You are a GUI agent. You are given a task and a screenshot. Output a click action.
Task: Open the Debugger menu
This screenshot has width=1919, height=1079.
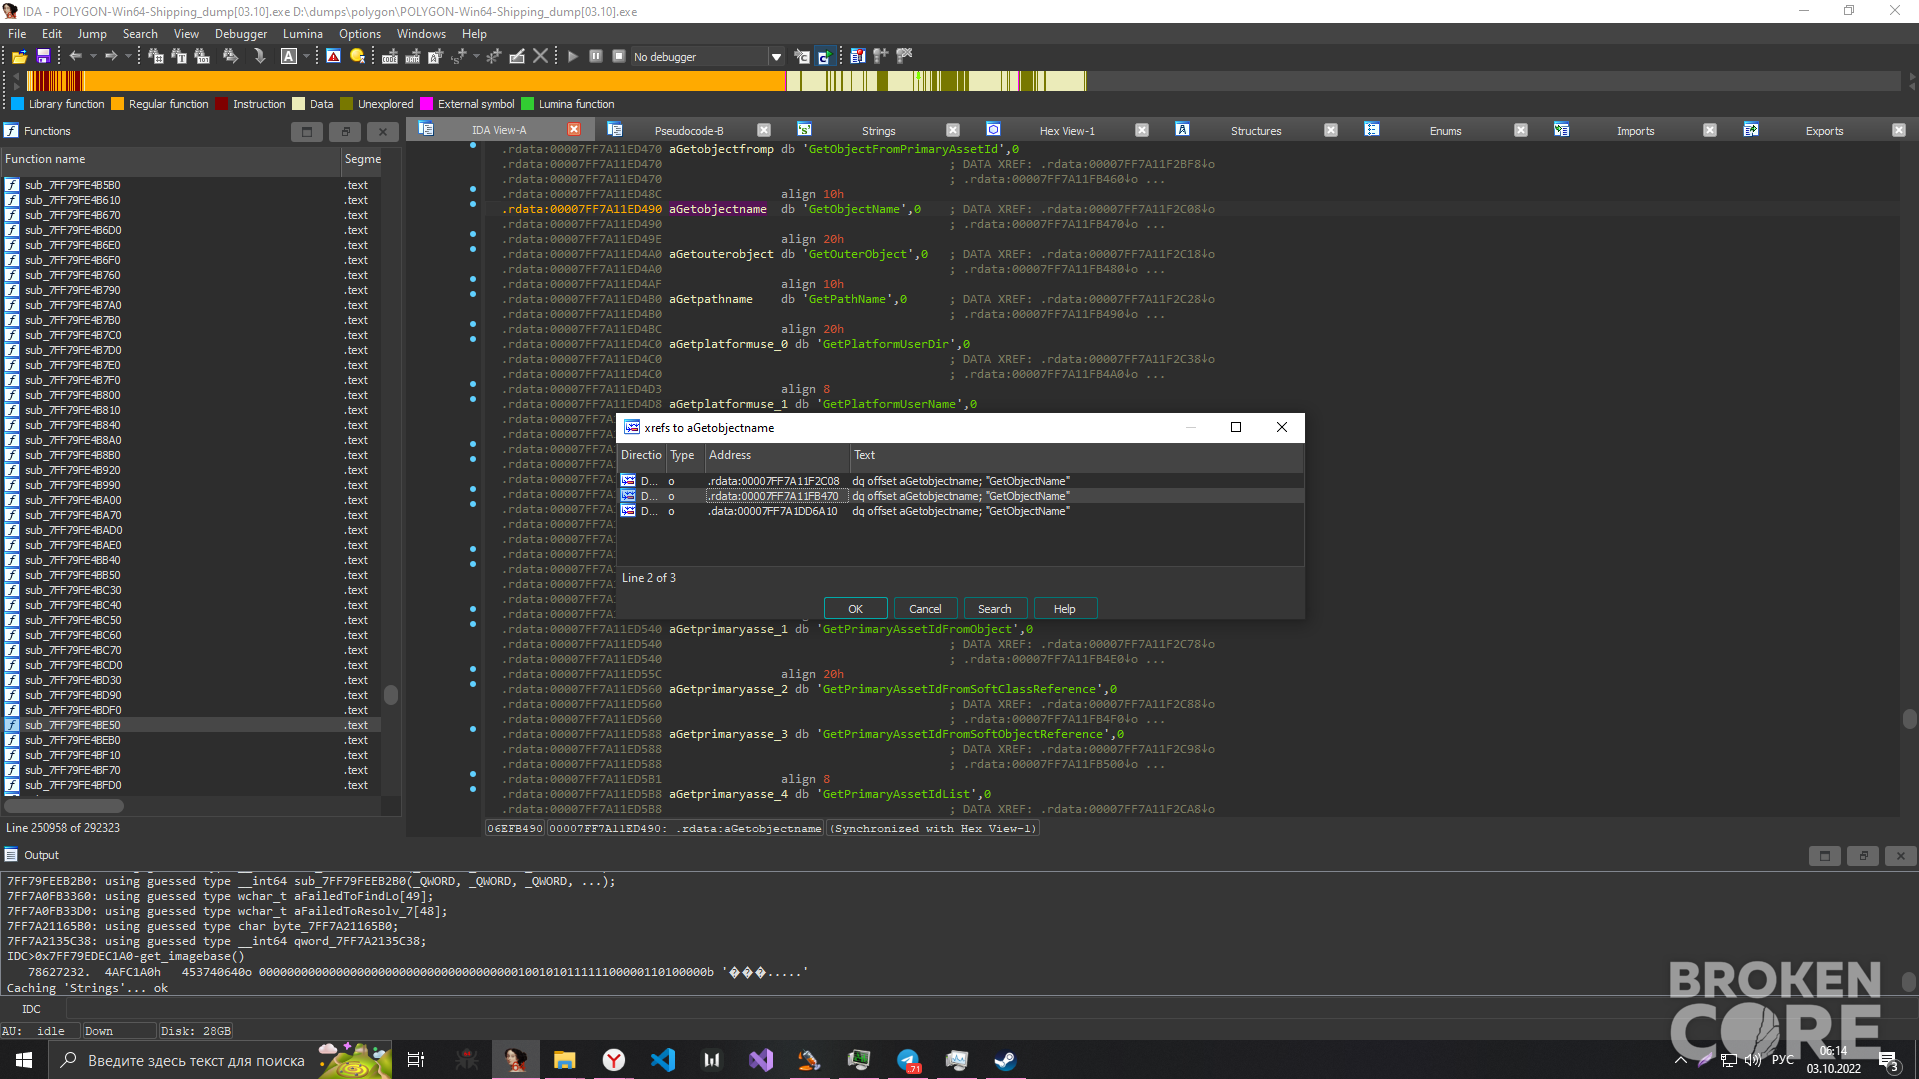[241, 34]
